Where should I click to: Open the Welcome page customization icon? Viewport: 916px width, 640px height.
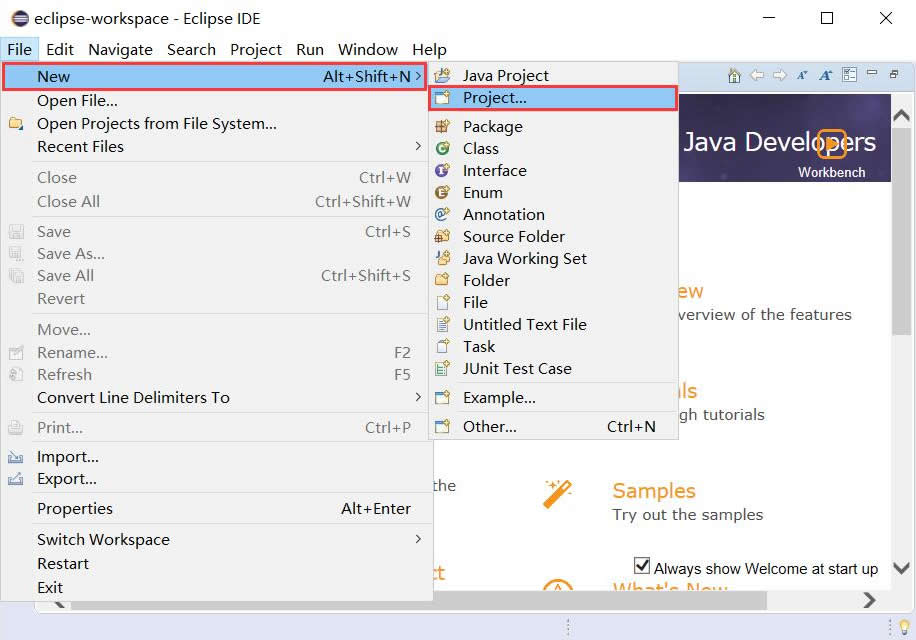851,74
